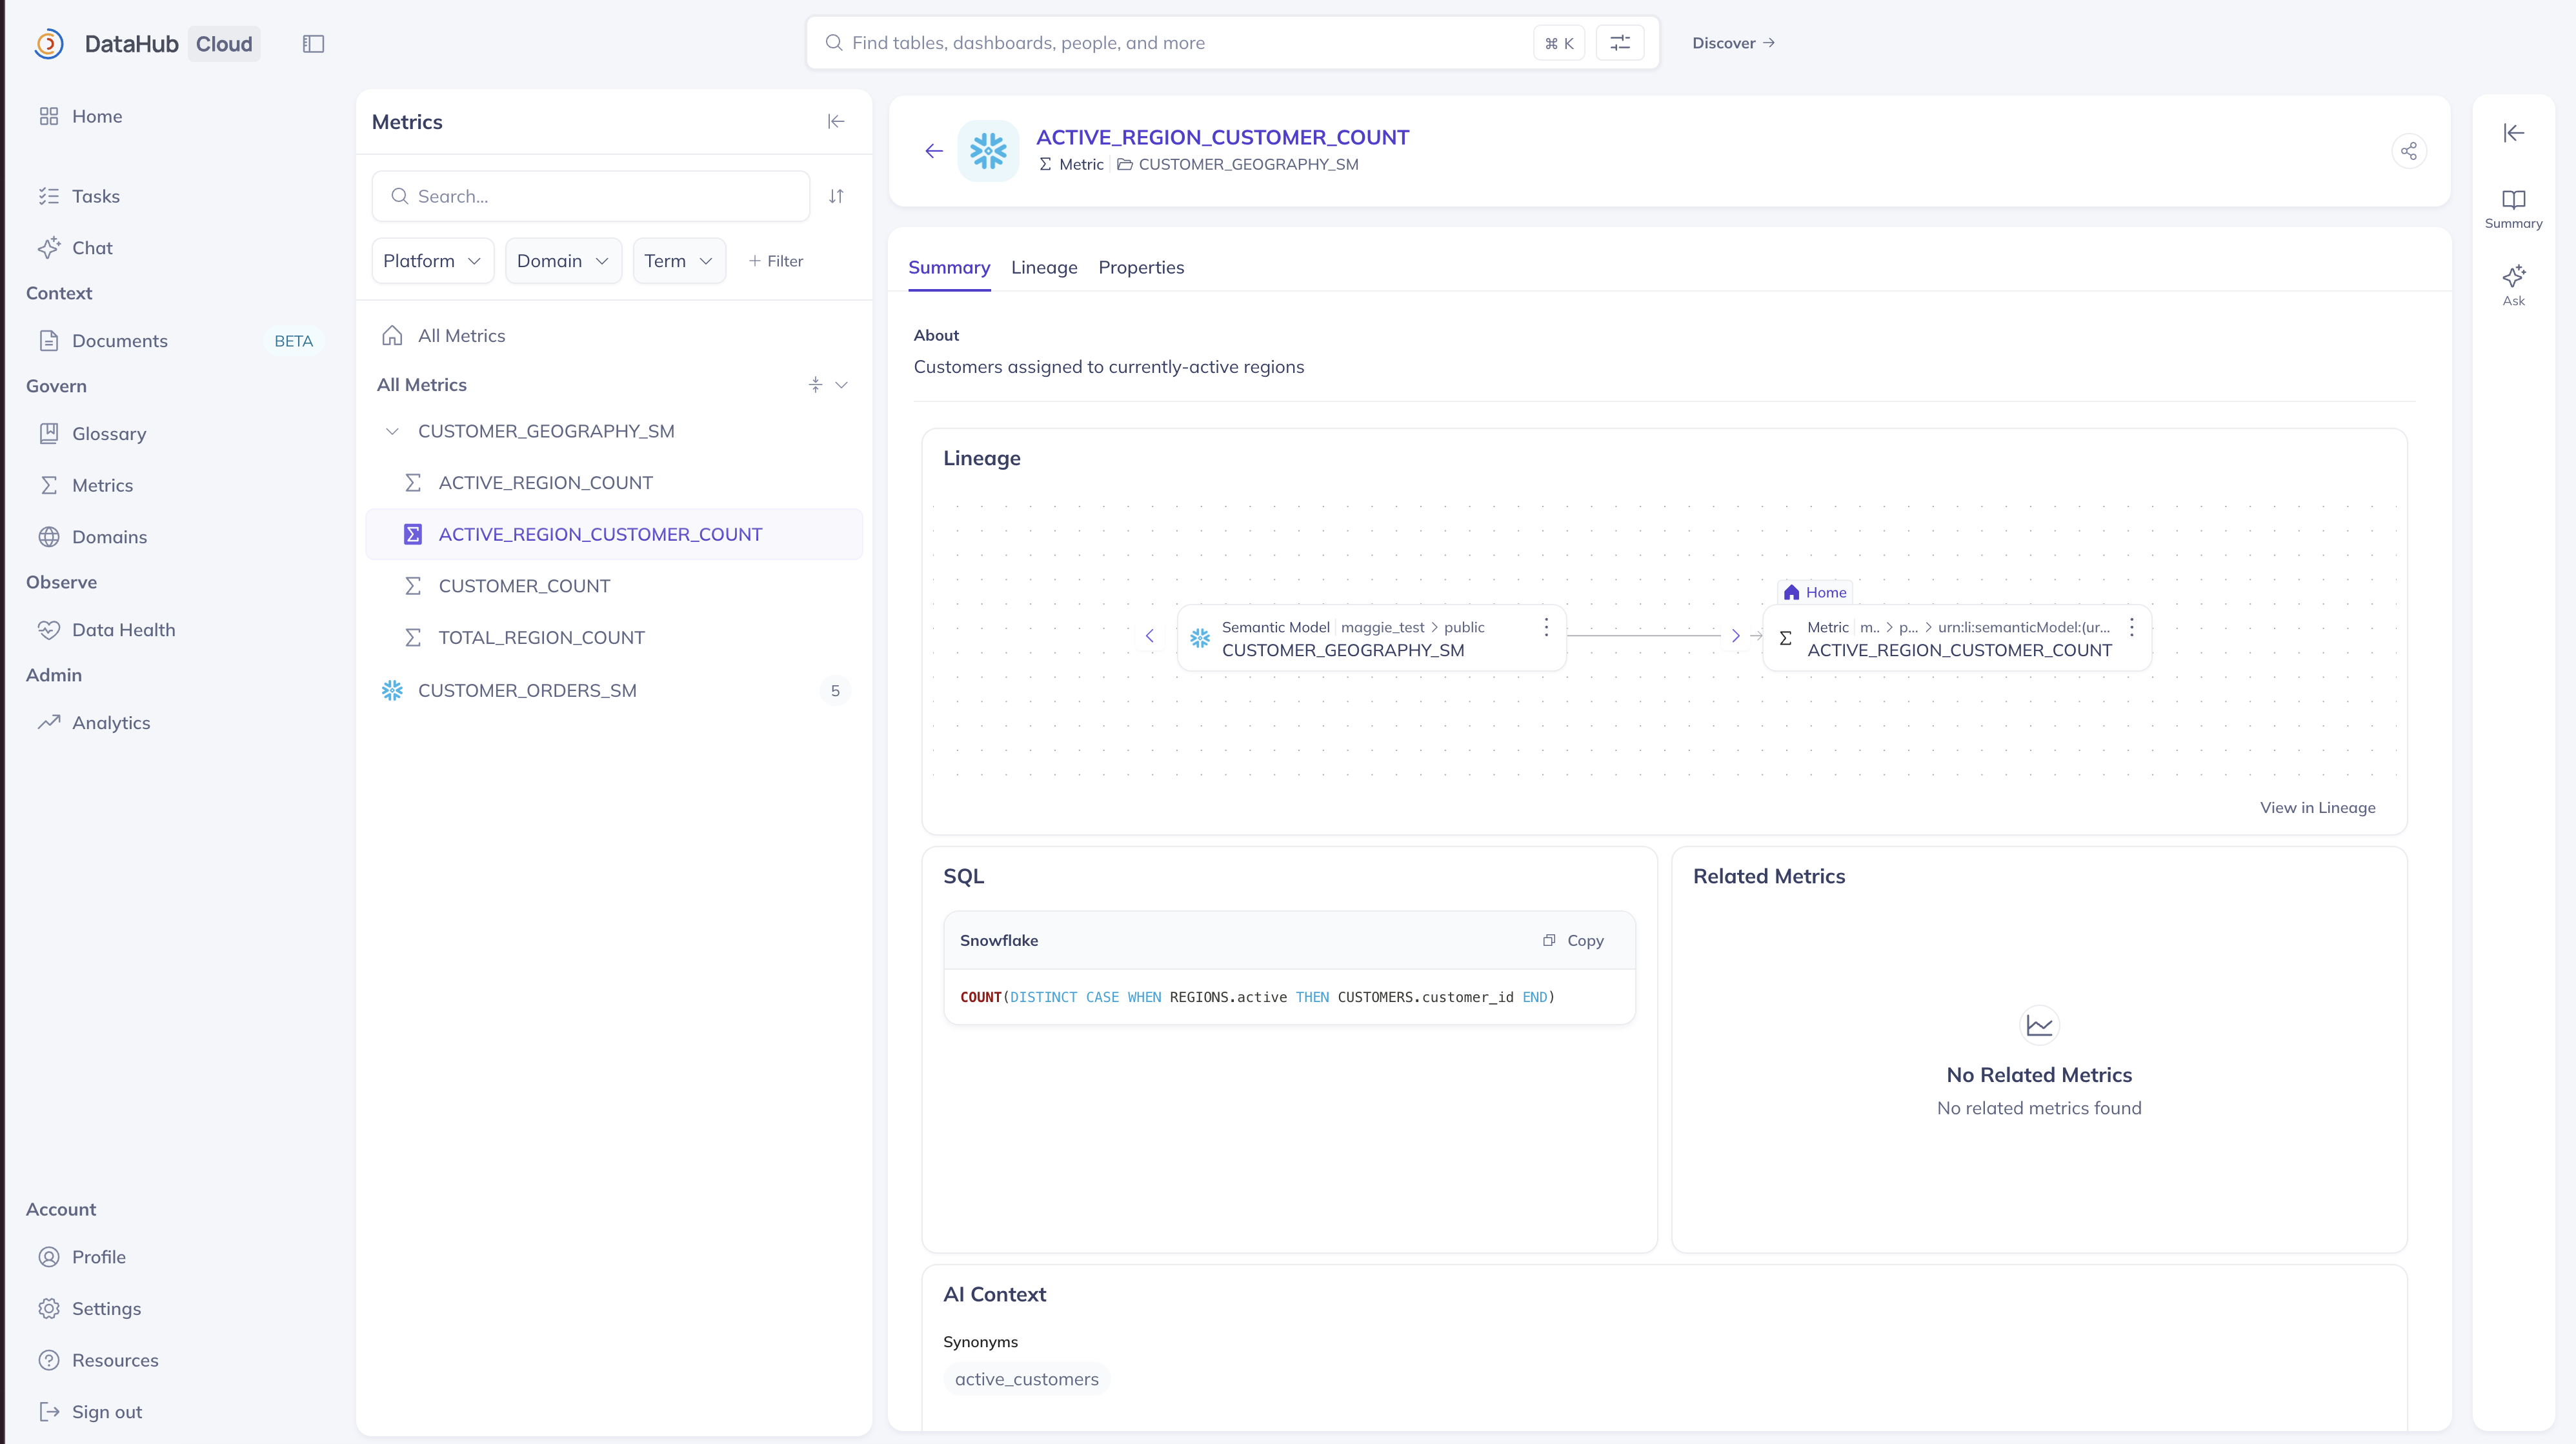Open the Platform filter dropdown
Viewport: 2576px width, 1444px height.
tap(432, 261)
